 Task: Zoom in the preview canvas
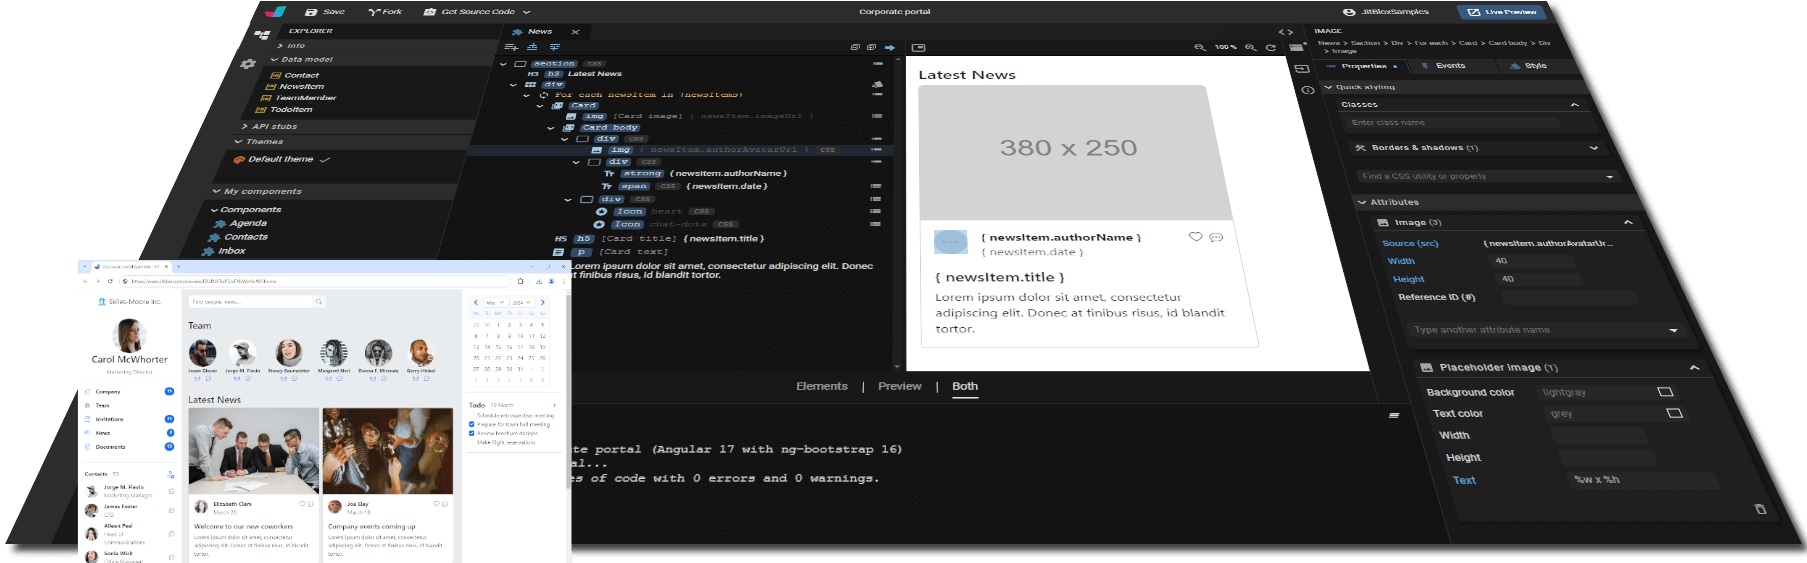click(x=1250, y=47)
